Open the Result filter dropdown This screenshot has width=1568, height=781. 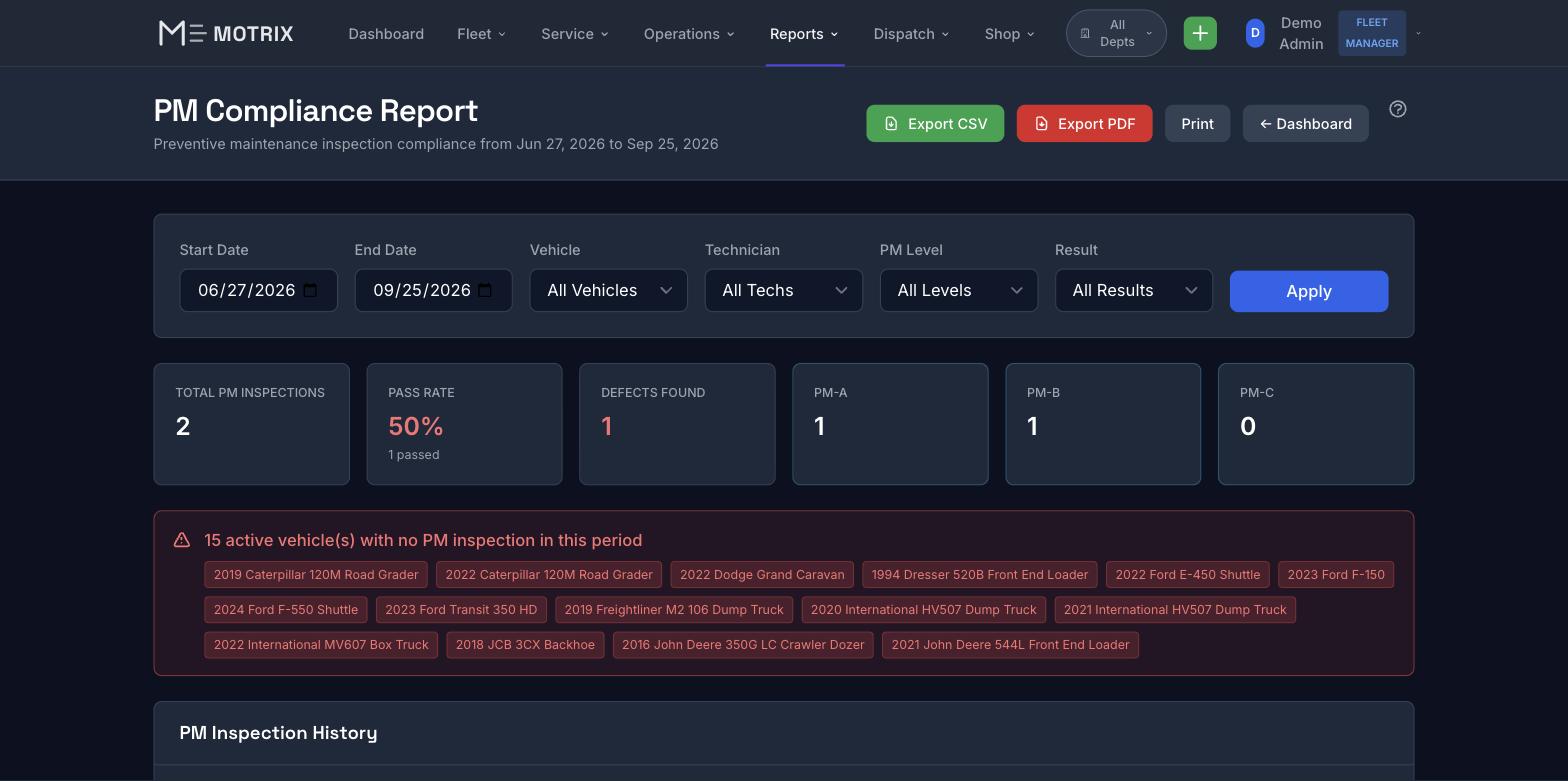(x=1134, y=290)
